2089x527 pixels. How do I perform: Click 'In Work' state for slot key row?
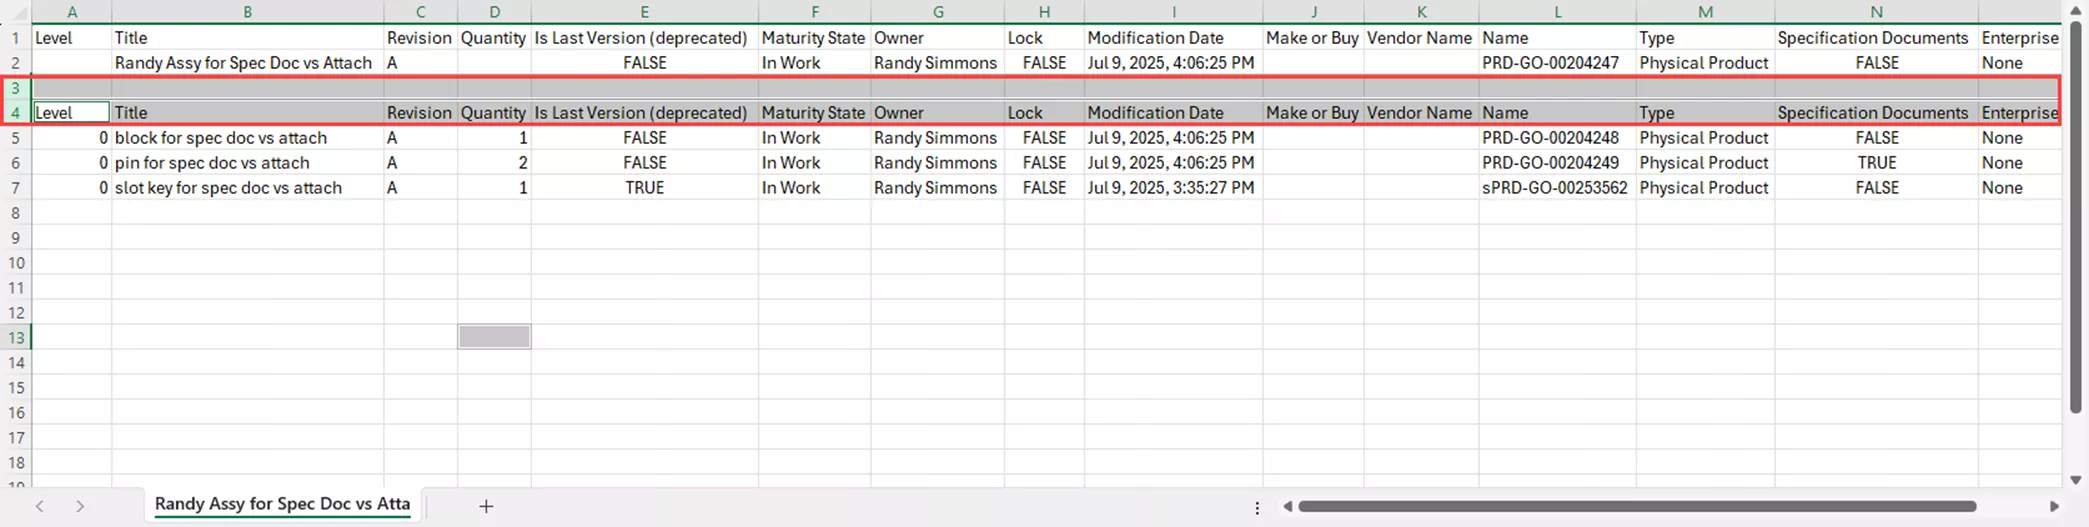pyautogui.click(x=815, y=188)
